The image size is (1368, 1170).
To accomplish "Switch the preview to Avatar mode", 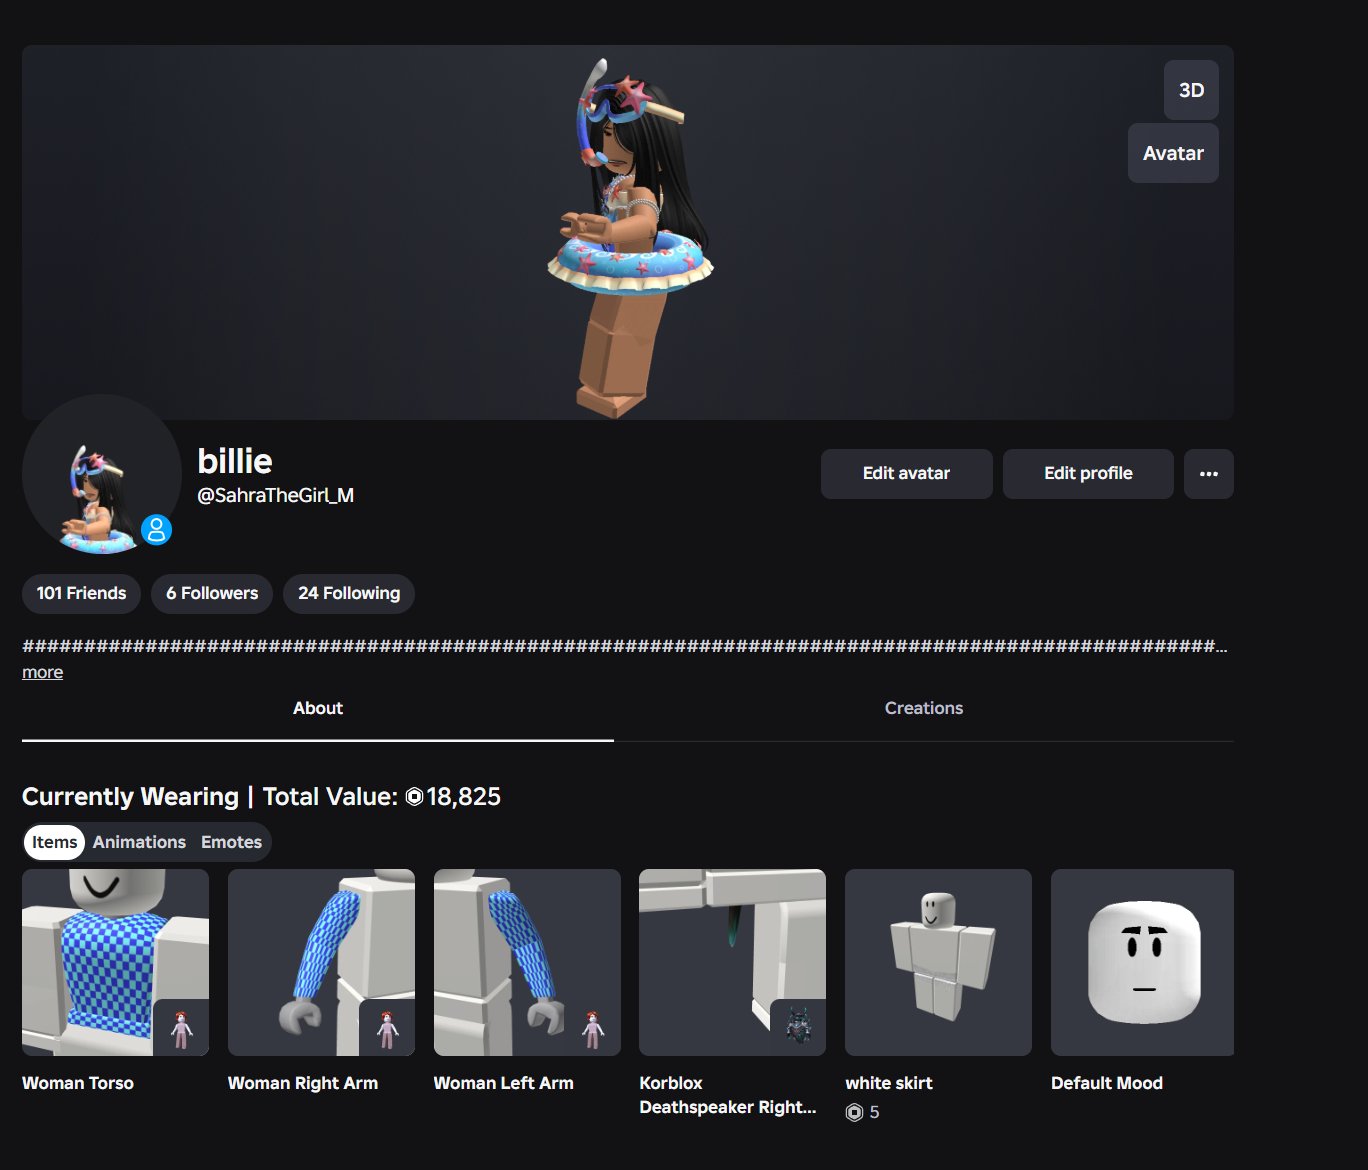I will coord(1173,153).
